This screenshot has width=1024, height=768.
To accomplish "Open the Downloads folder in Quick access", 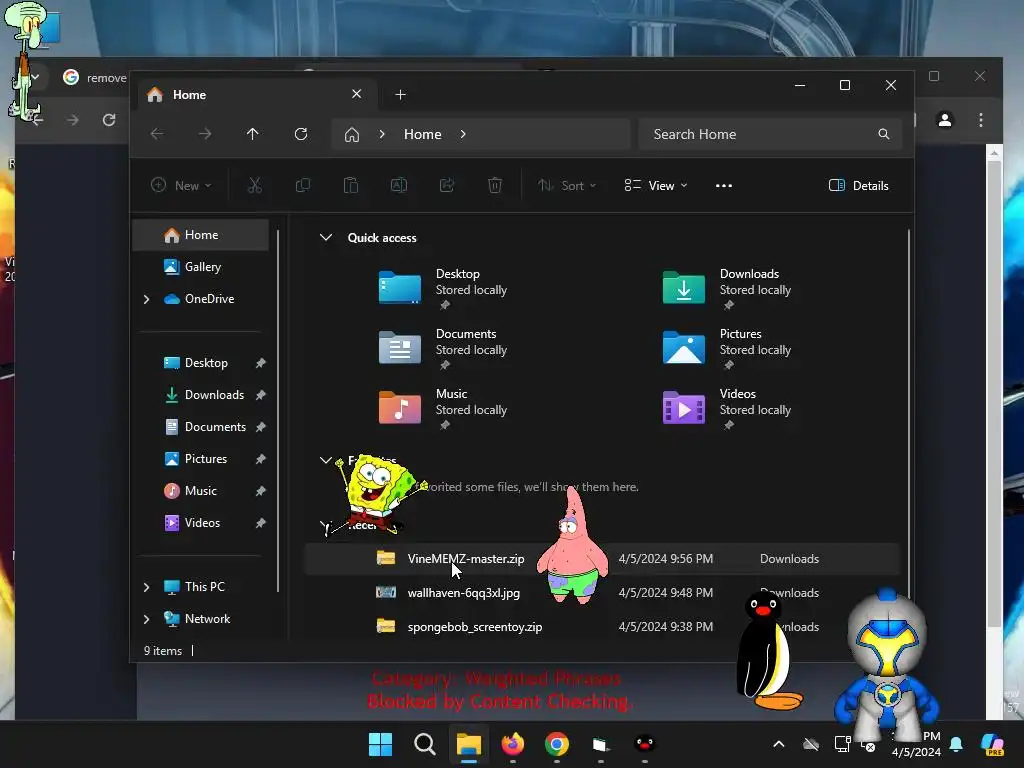I will pos(728,288).
